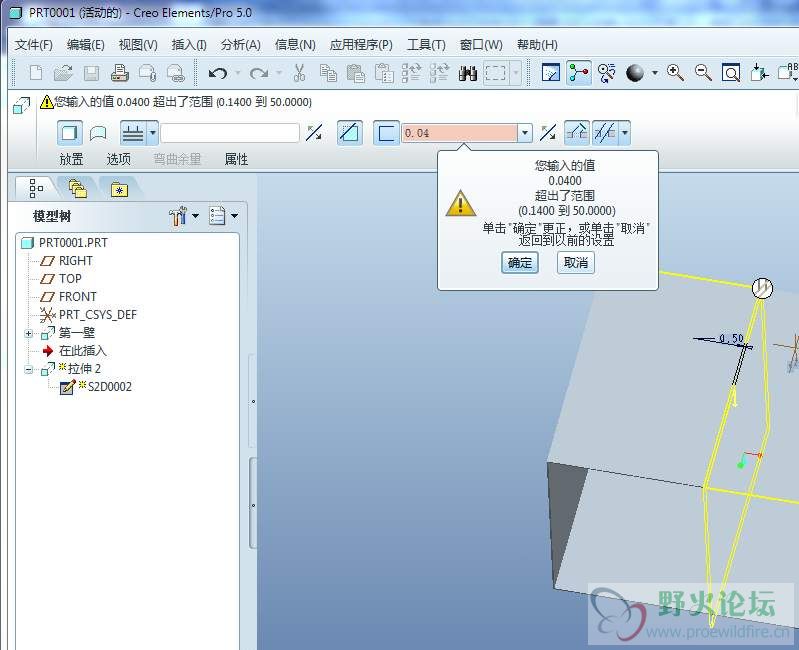Toggle spin center icon
The image size is (799, 650).
(578, 73)
